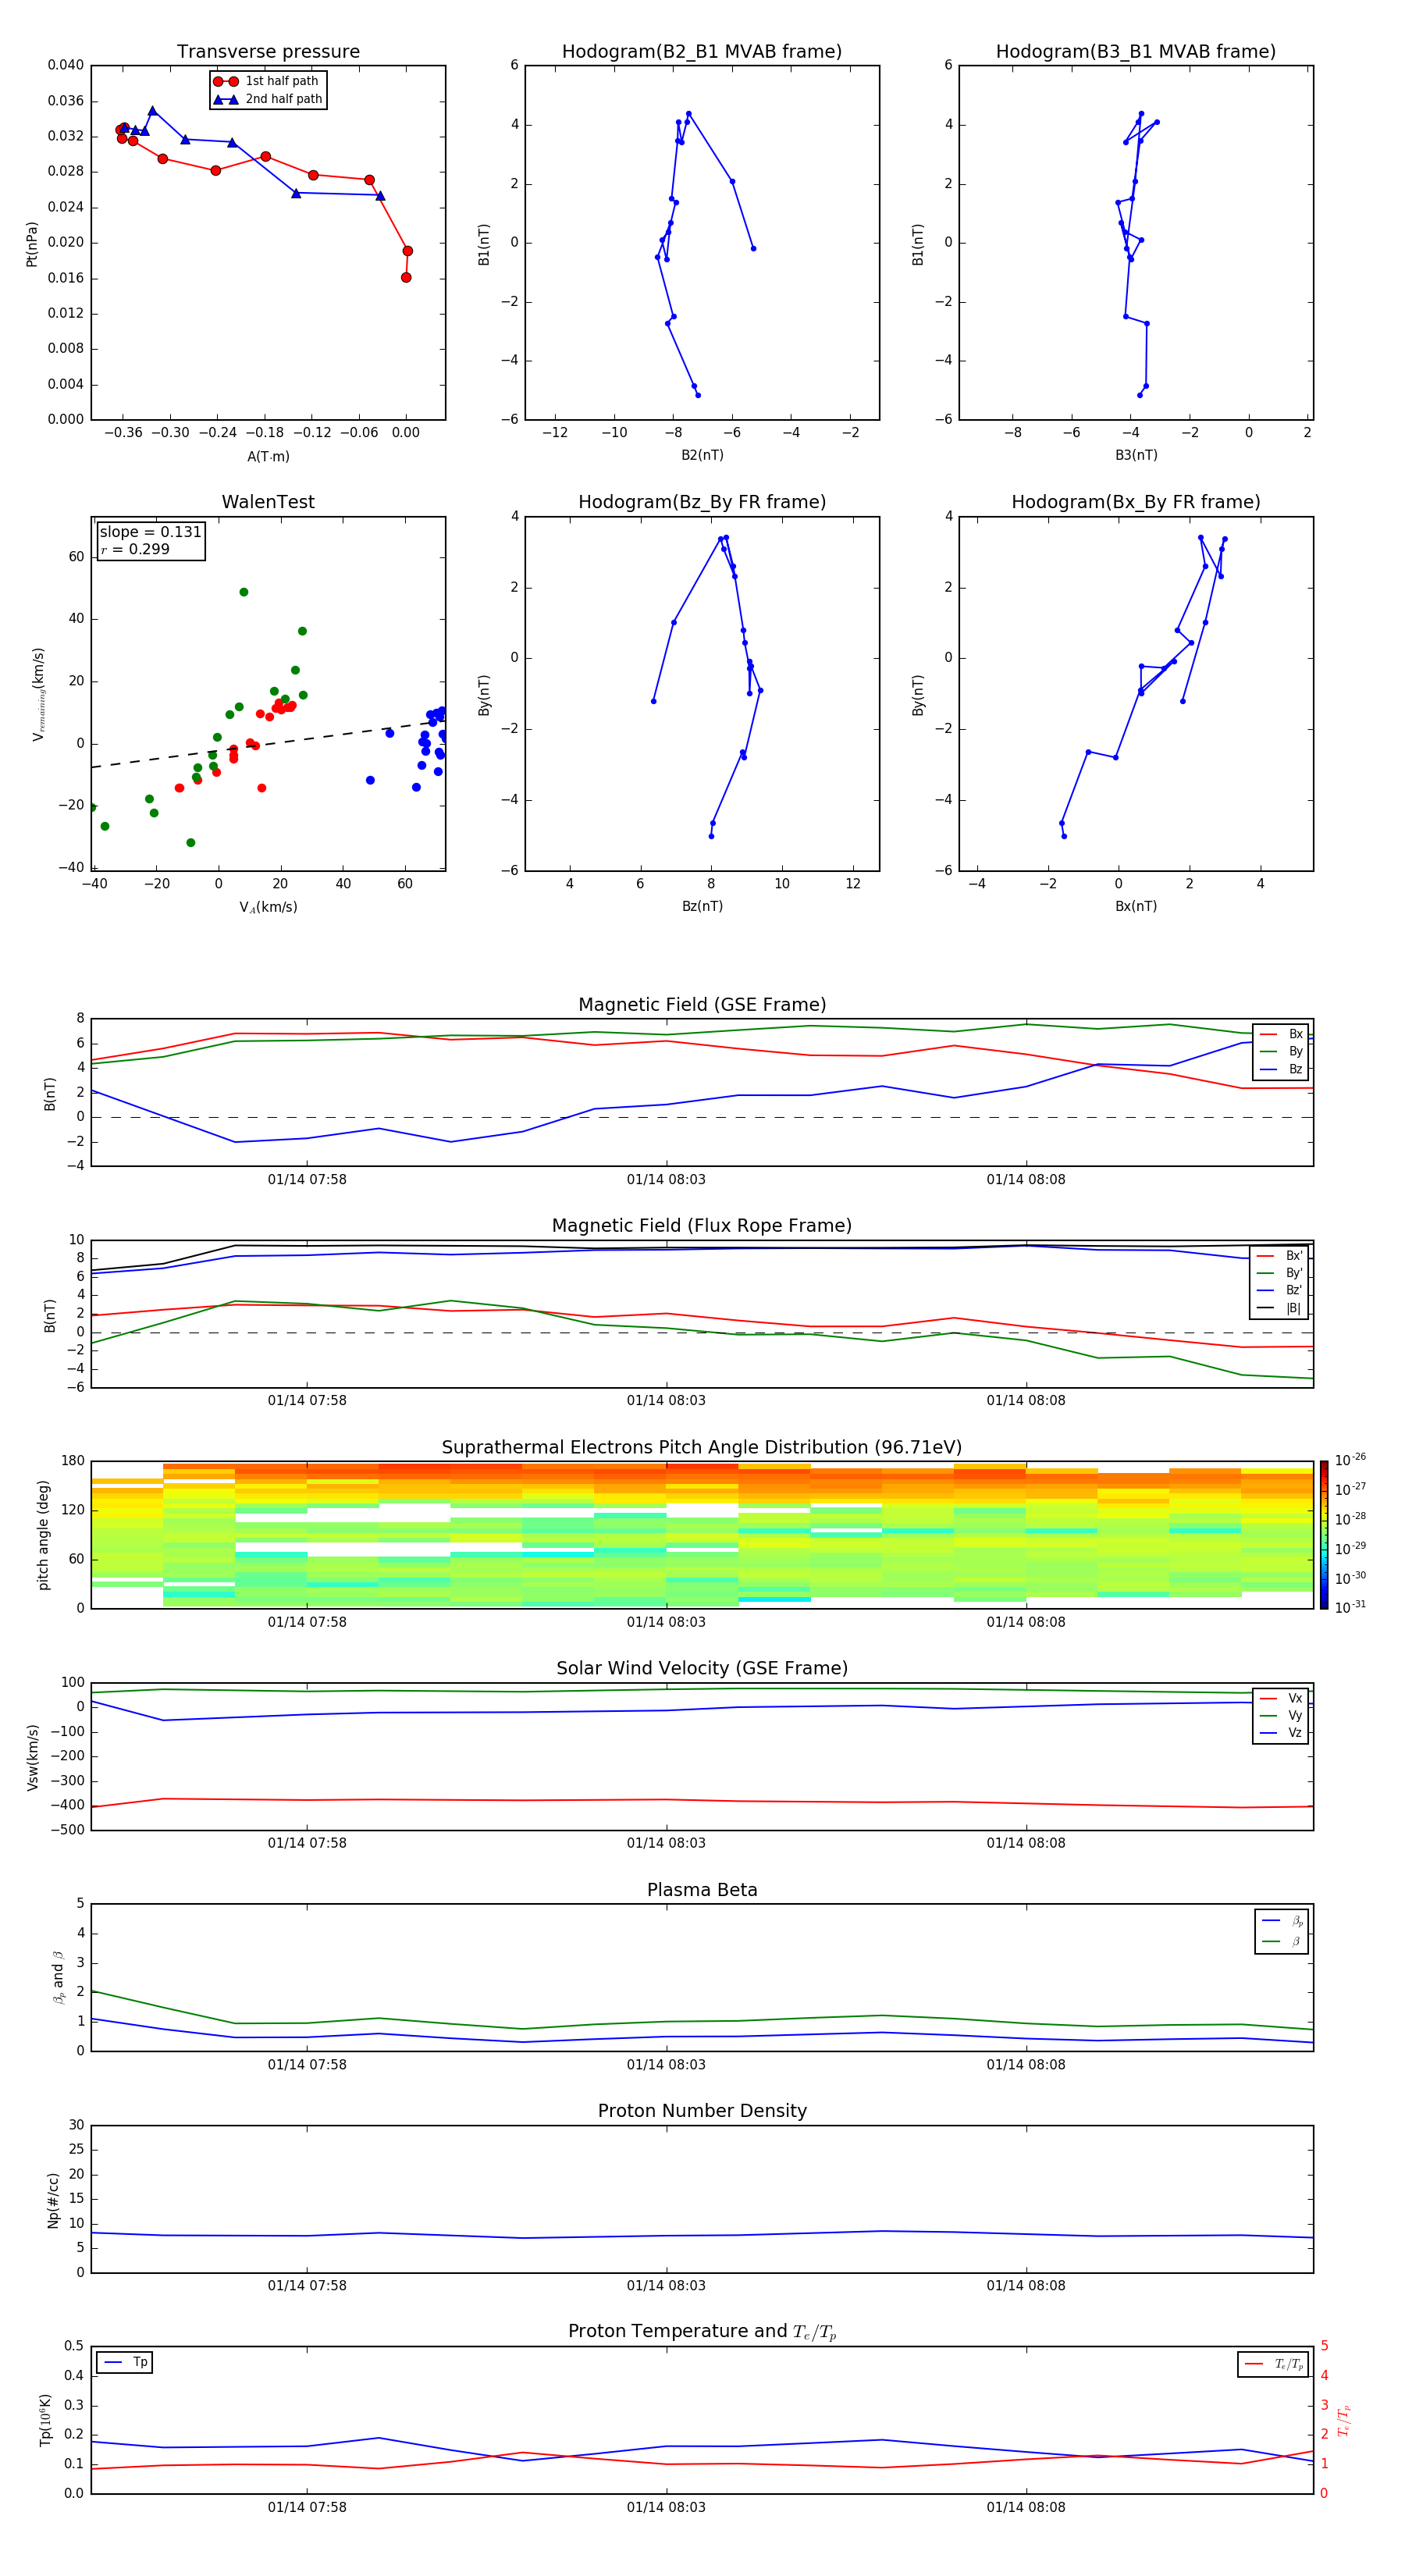Click the 'Np(#/cc)' y-axis label
This screenshot has height=2576, width=1405.
(x=53, y=2200)
